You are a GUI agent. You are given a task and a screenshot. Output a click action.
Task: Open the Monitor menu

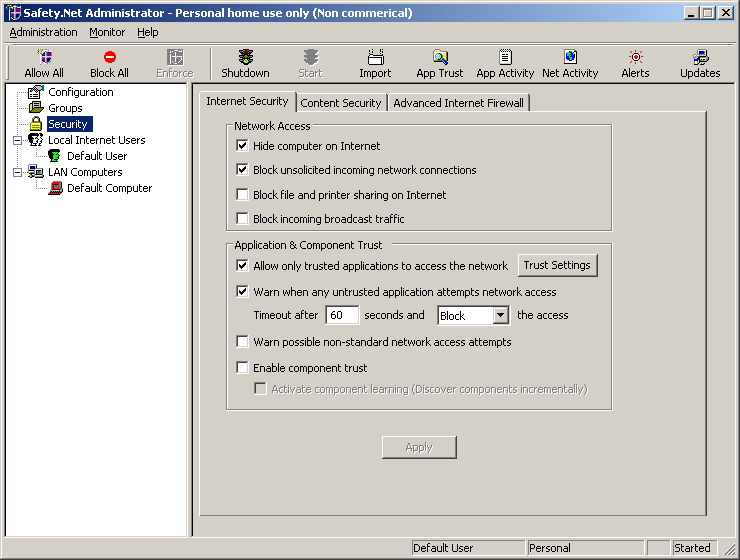[x=107, y=32]
